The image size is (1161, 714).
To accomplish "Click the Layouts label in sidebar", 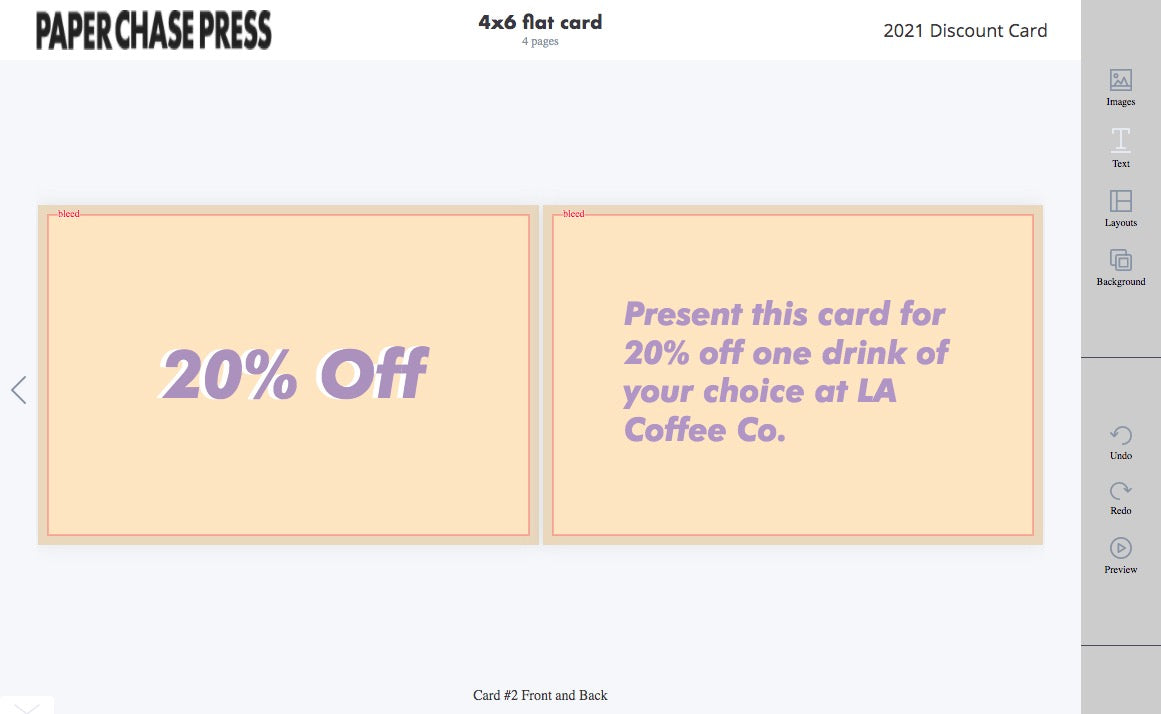I will tap(1120, 223).
